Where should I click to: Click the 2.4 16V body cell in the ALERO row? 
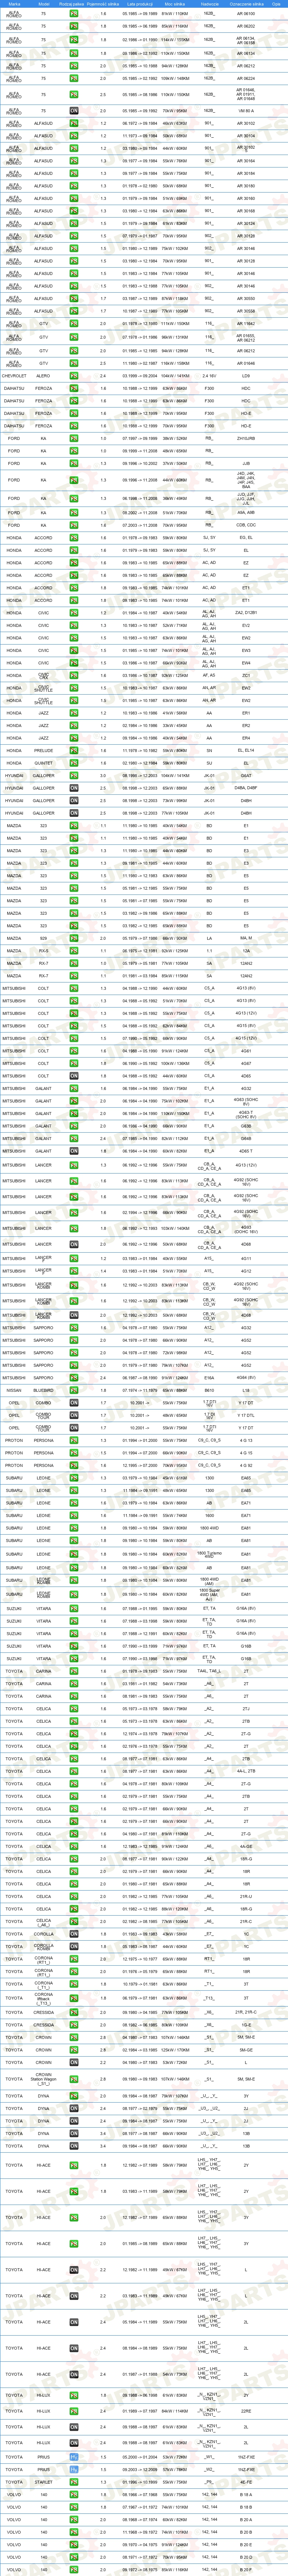209,376
